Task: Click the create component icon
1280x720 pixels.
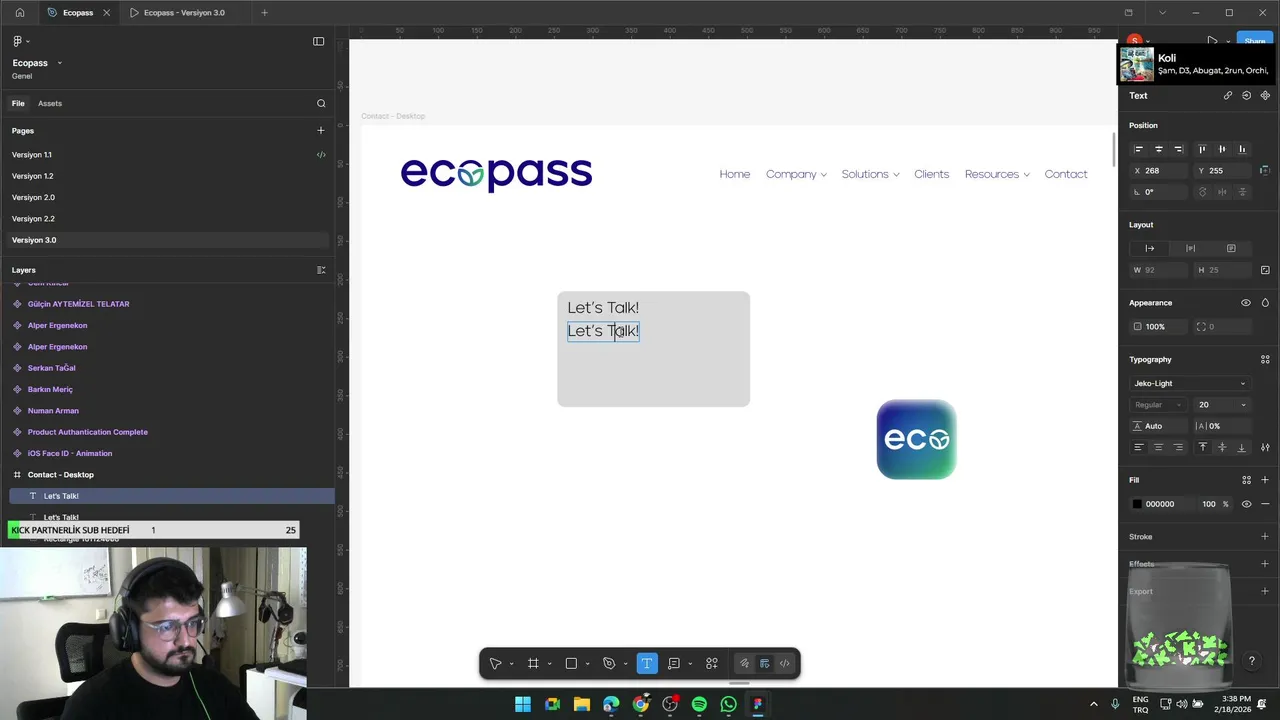Action: (x=1265, y=95)
